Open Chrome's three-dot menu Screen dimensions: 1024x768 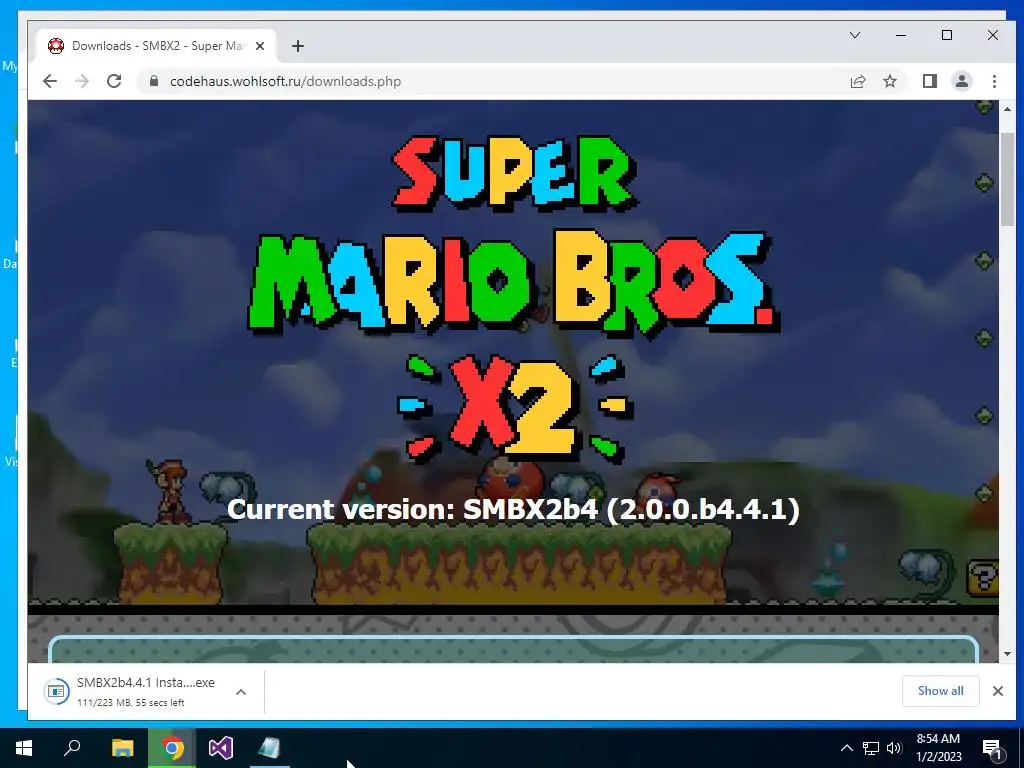994,81
